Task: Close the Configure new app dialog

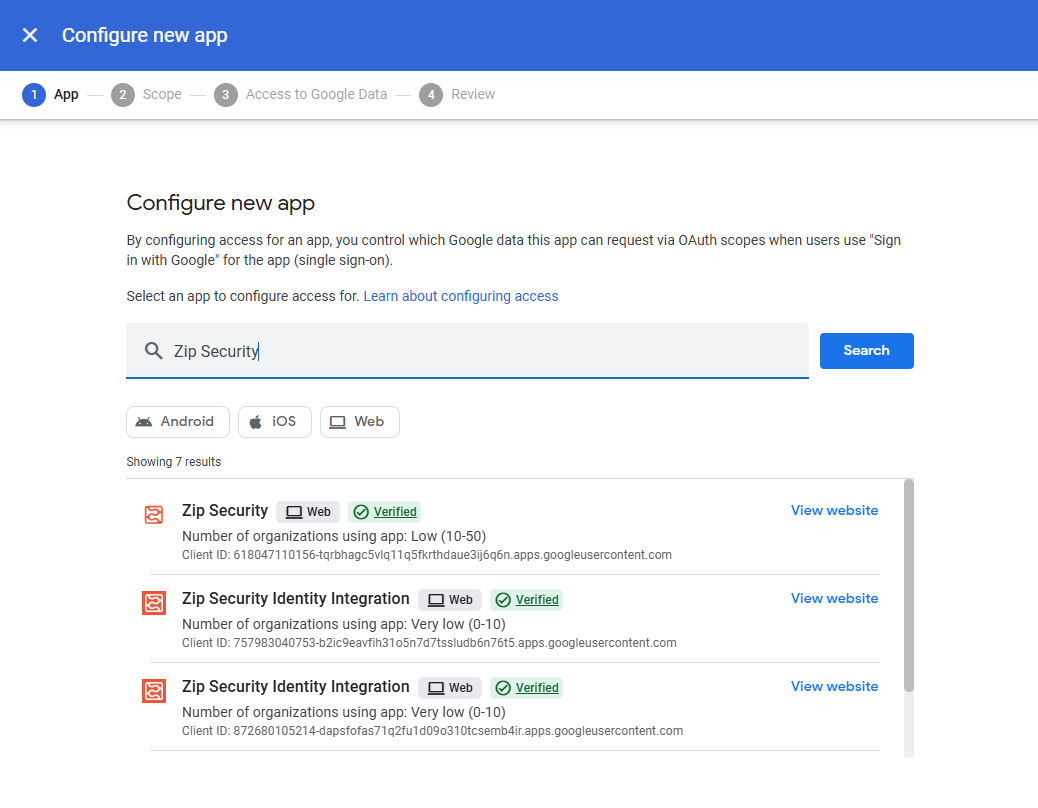Action: [30, 35]
